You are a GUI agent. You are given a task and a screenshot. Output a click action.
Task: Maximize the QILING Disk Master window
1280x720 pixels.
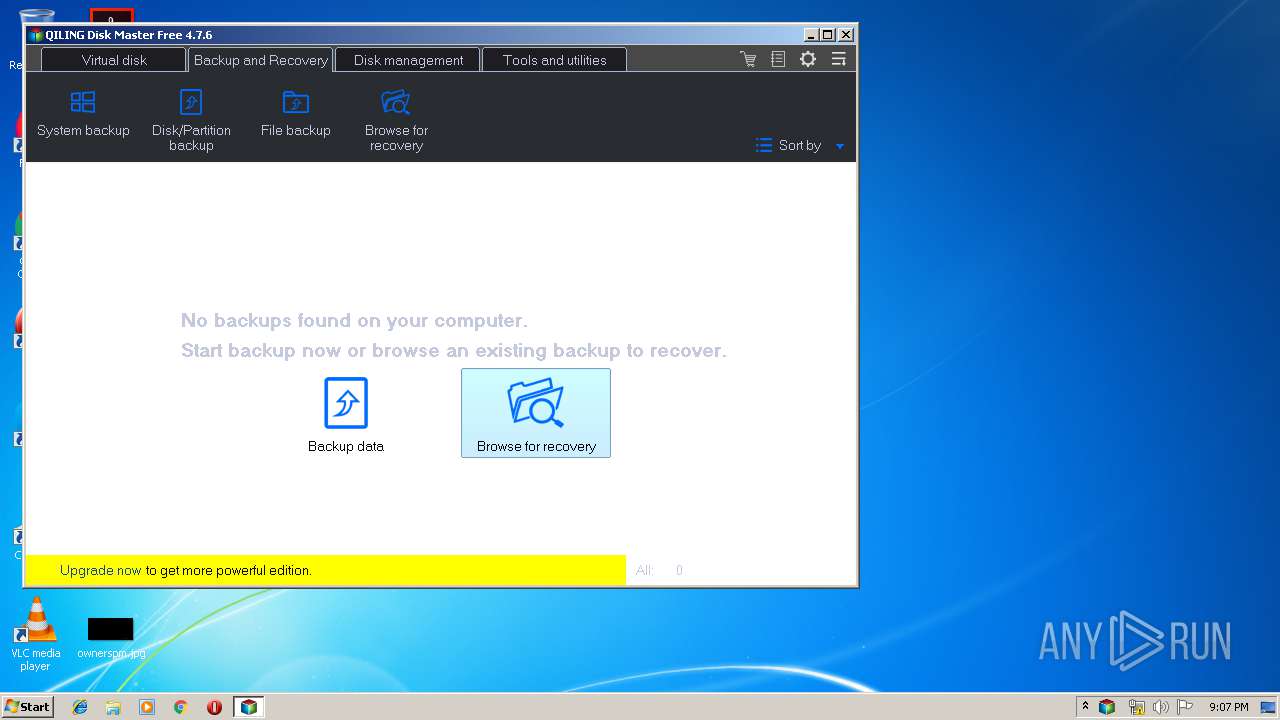tap(827, 35)
